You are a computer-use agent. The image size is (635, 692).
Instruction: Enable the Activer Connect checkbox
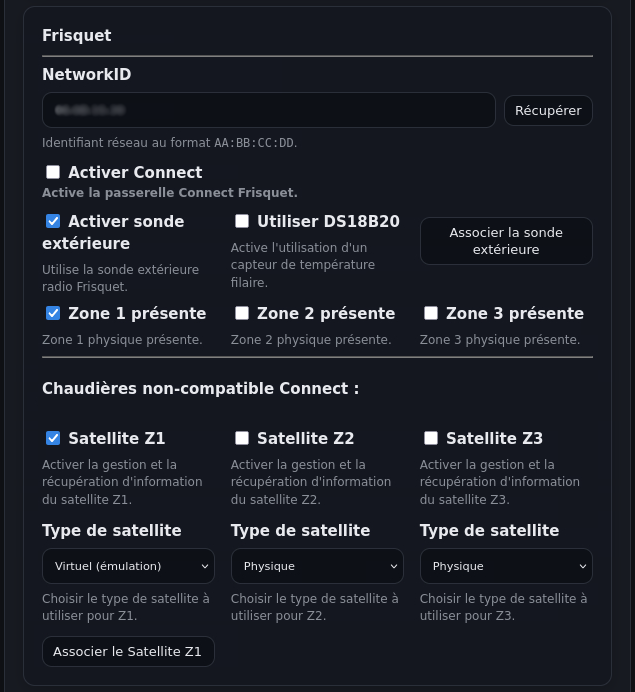pos(53,173)
